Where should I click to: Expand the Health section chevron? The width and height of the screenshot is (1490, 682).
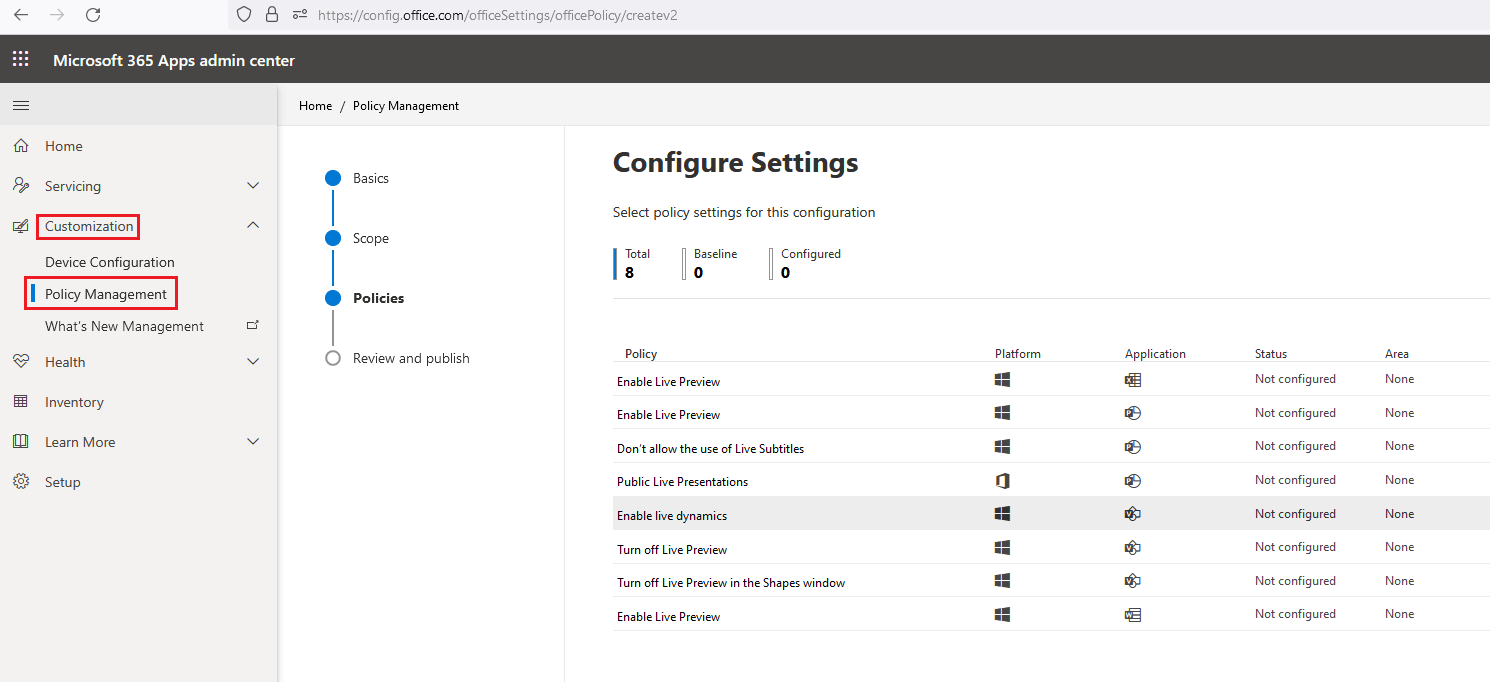(x=253, y=362)
